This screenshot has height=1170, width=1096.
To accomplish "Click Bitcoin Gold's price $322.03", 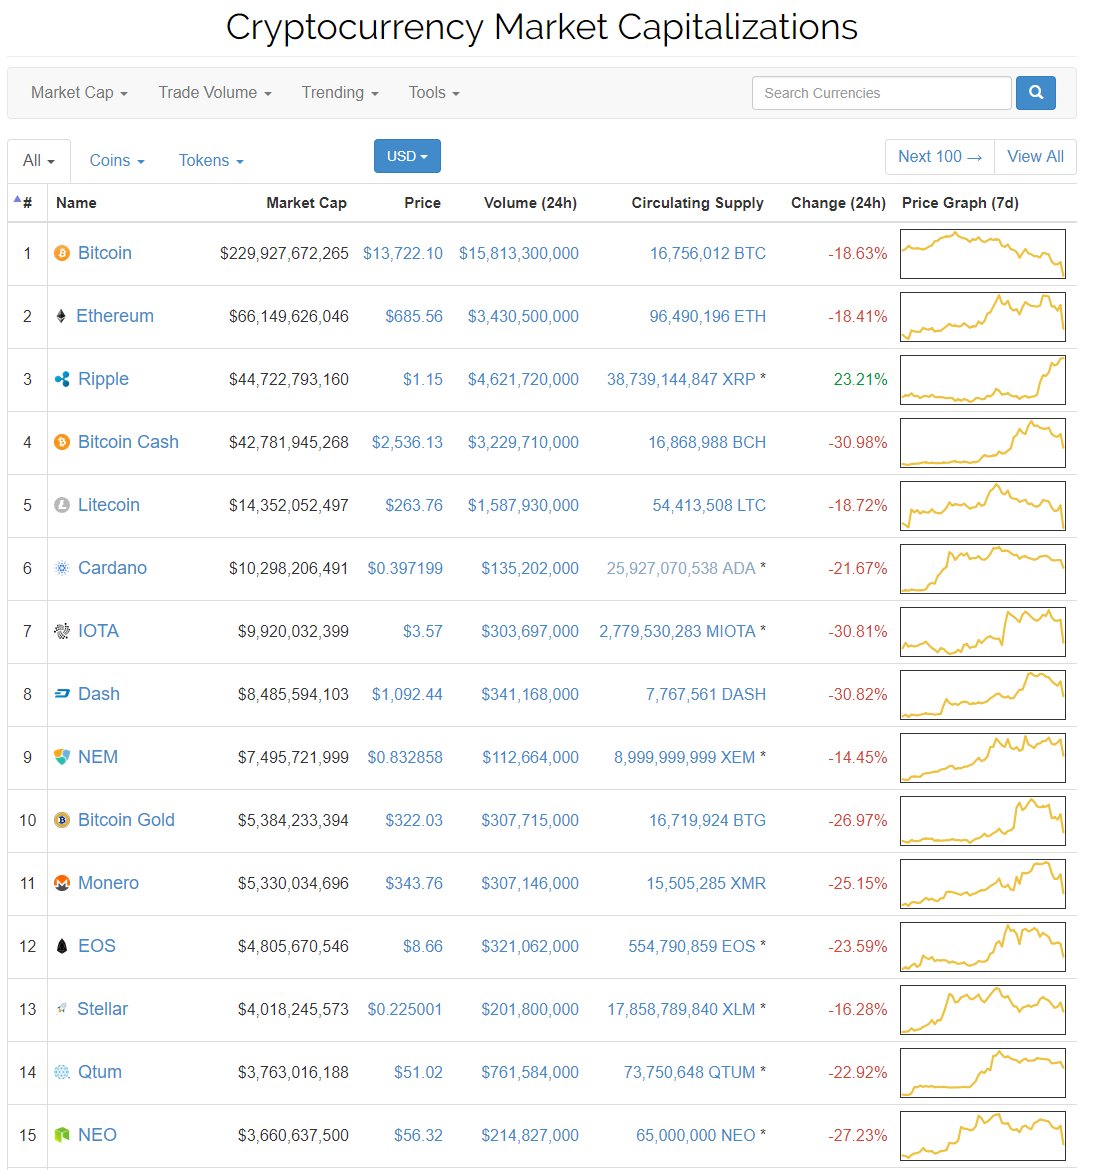I will pos(414,820).
